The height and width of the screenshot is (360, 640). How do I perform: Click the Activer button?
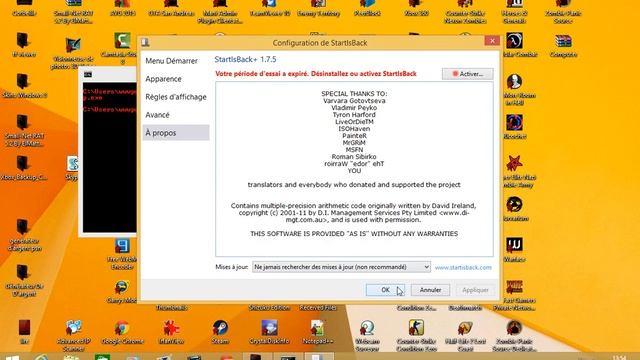pyautogui.click(x=467, y=74)
